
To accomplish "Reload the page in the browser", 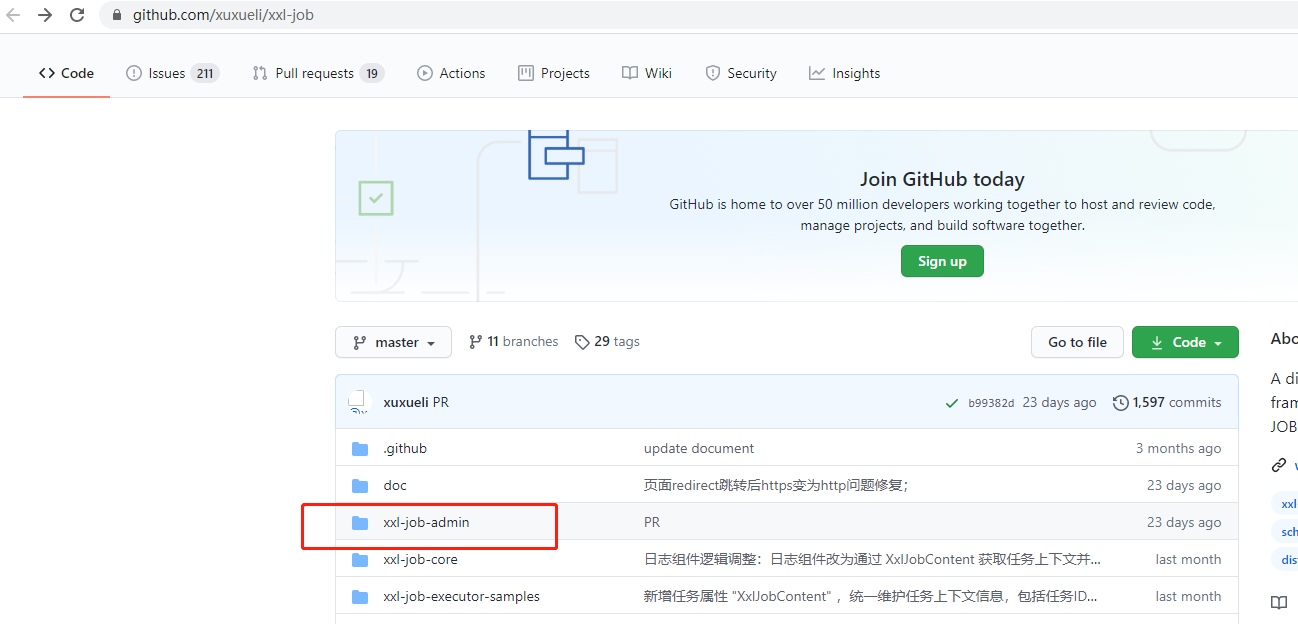I will [77, 15].
